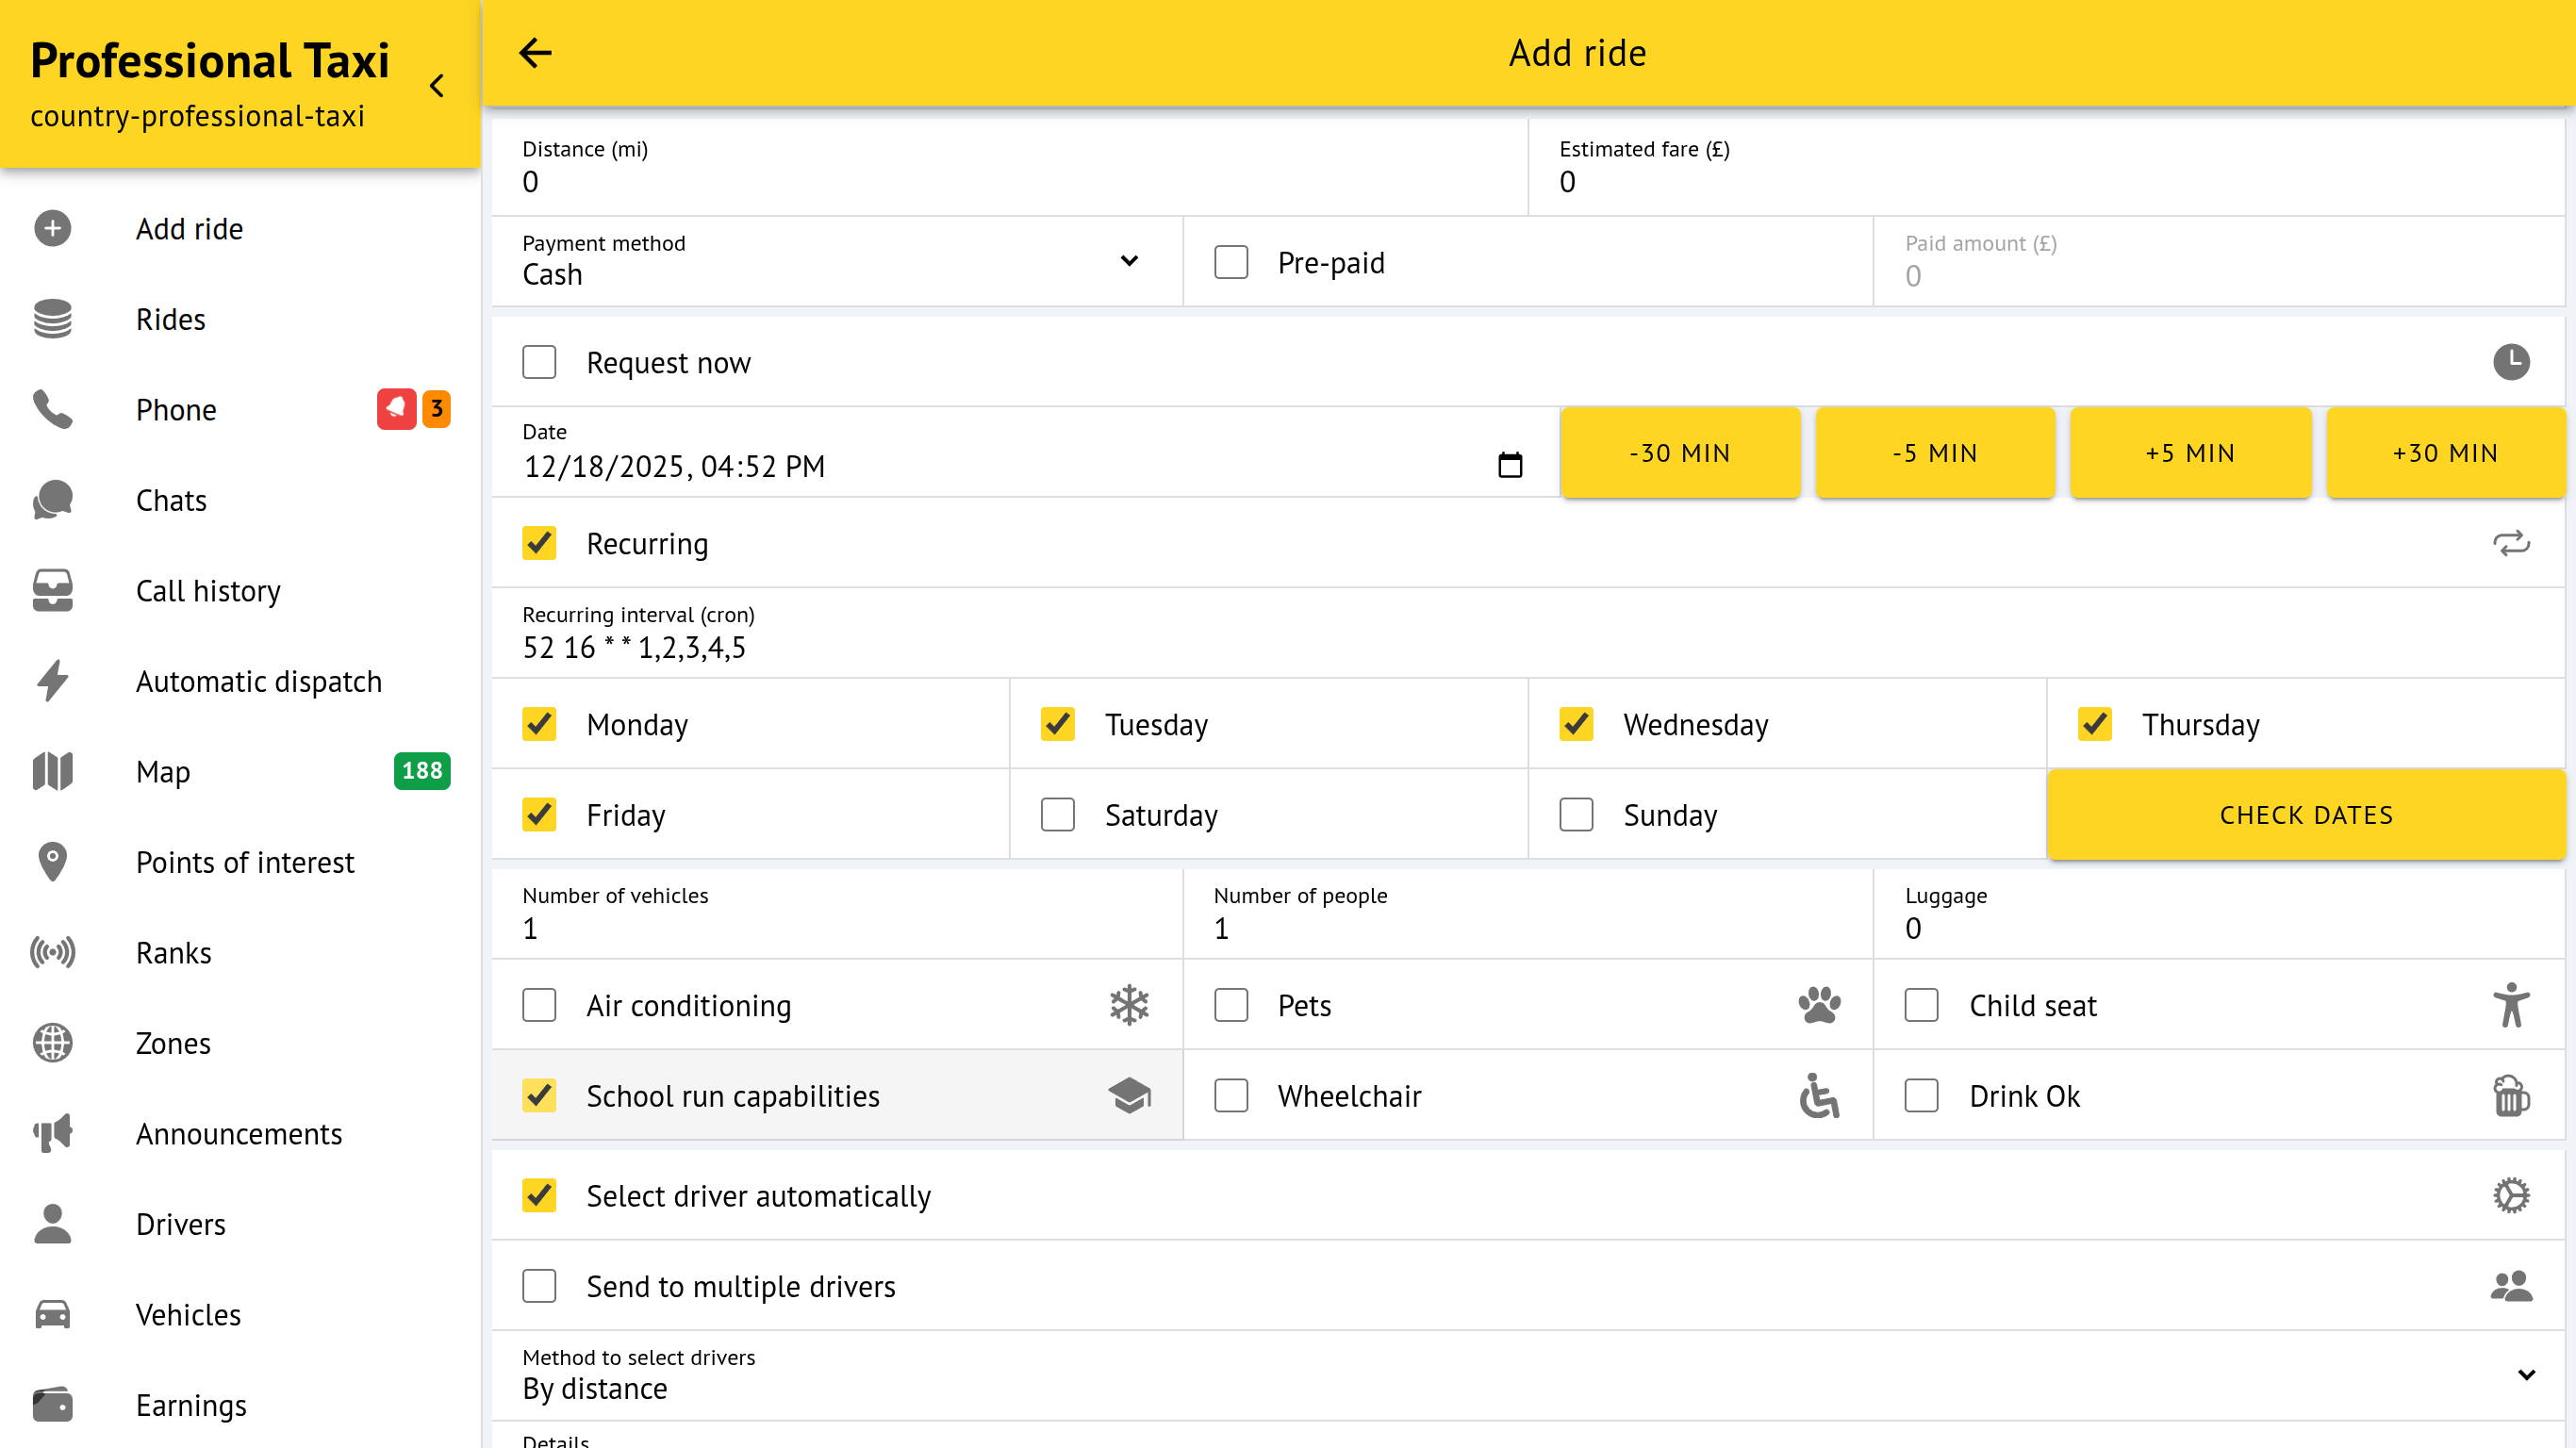This screenshot has height=1448, width=2576.
Task: Check the Saturday recurring day
Action: pos(1057,814)
